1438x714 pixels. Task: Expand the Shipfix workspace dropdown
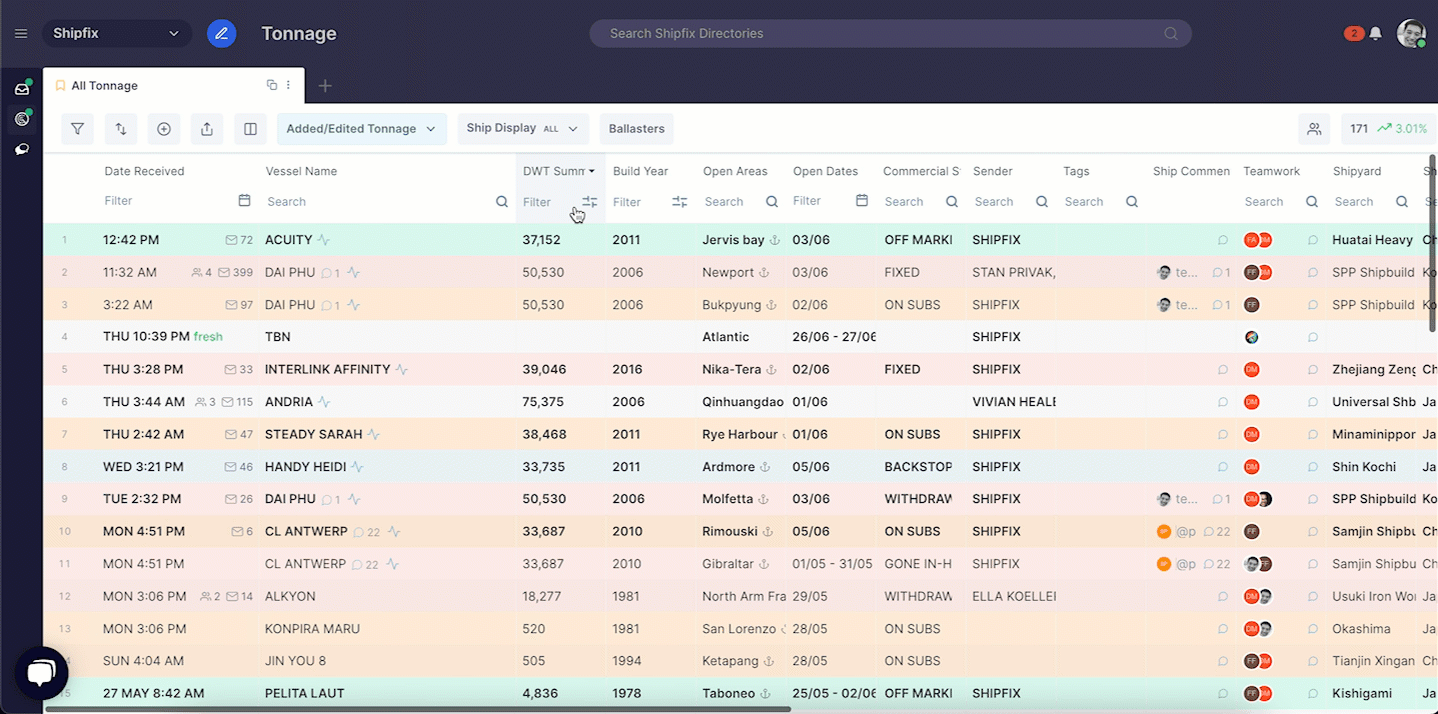[x=117, y=34]
